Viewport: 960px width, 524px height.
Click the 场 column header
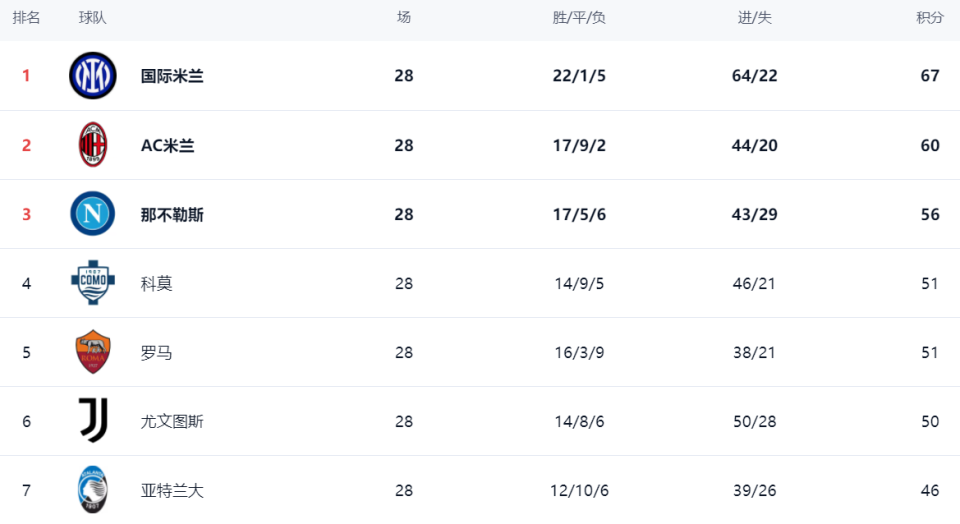(403, 18)
